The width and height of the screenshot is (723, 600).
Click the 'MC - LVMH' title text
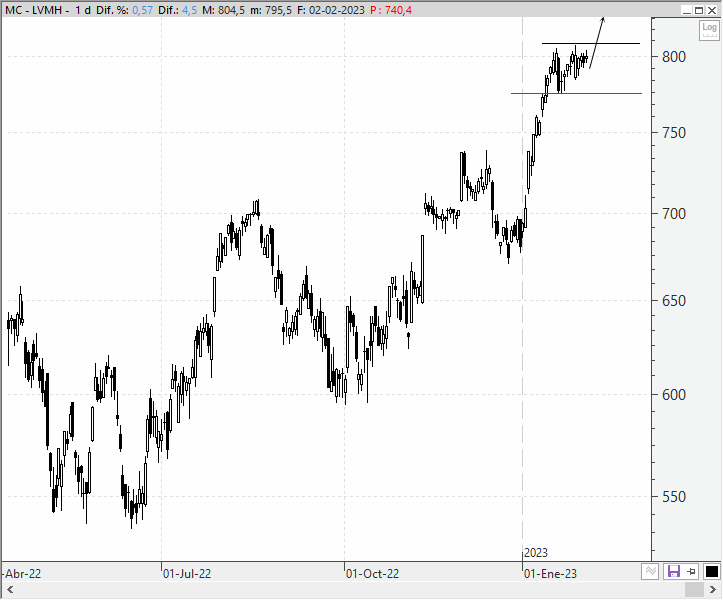tap(34, 10)
